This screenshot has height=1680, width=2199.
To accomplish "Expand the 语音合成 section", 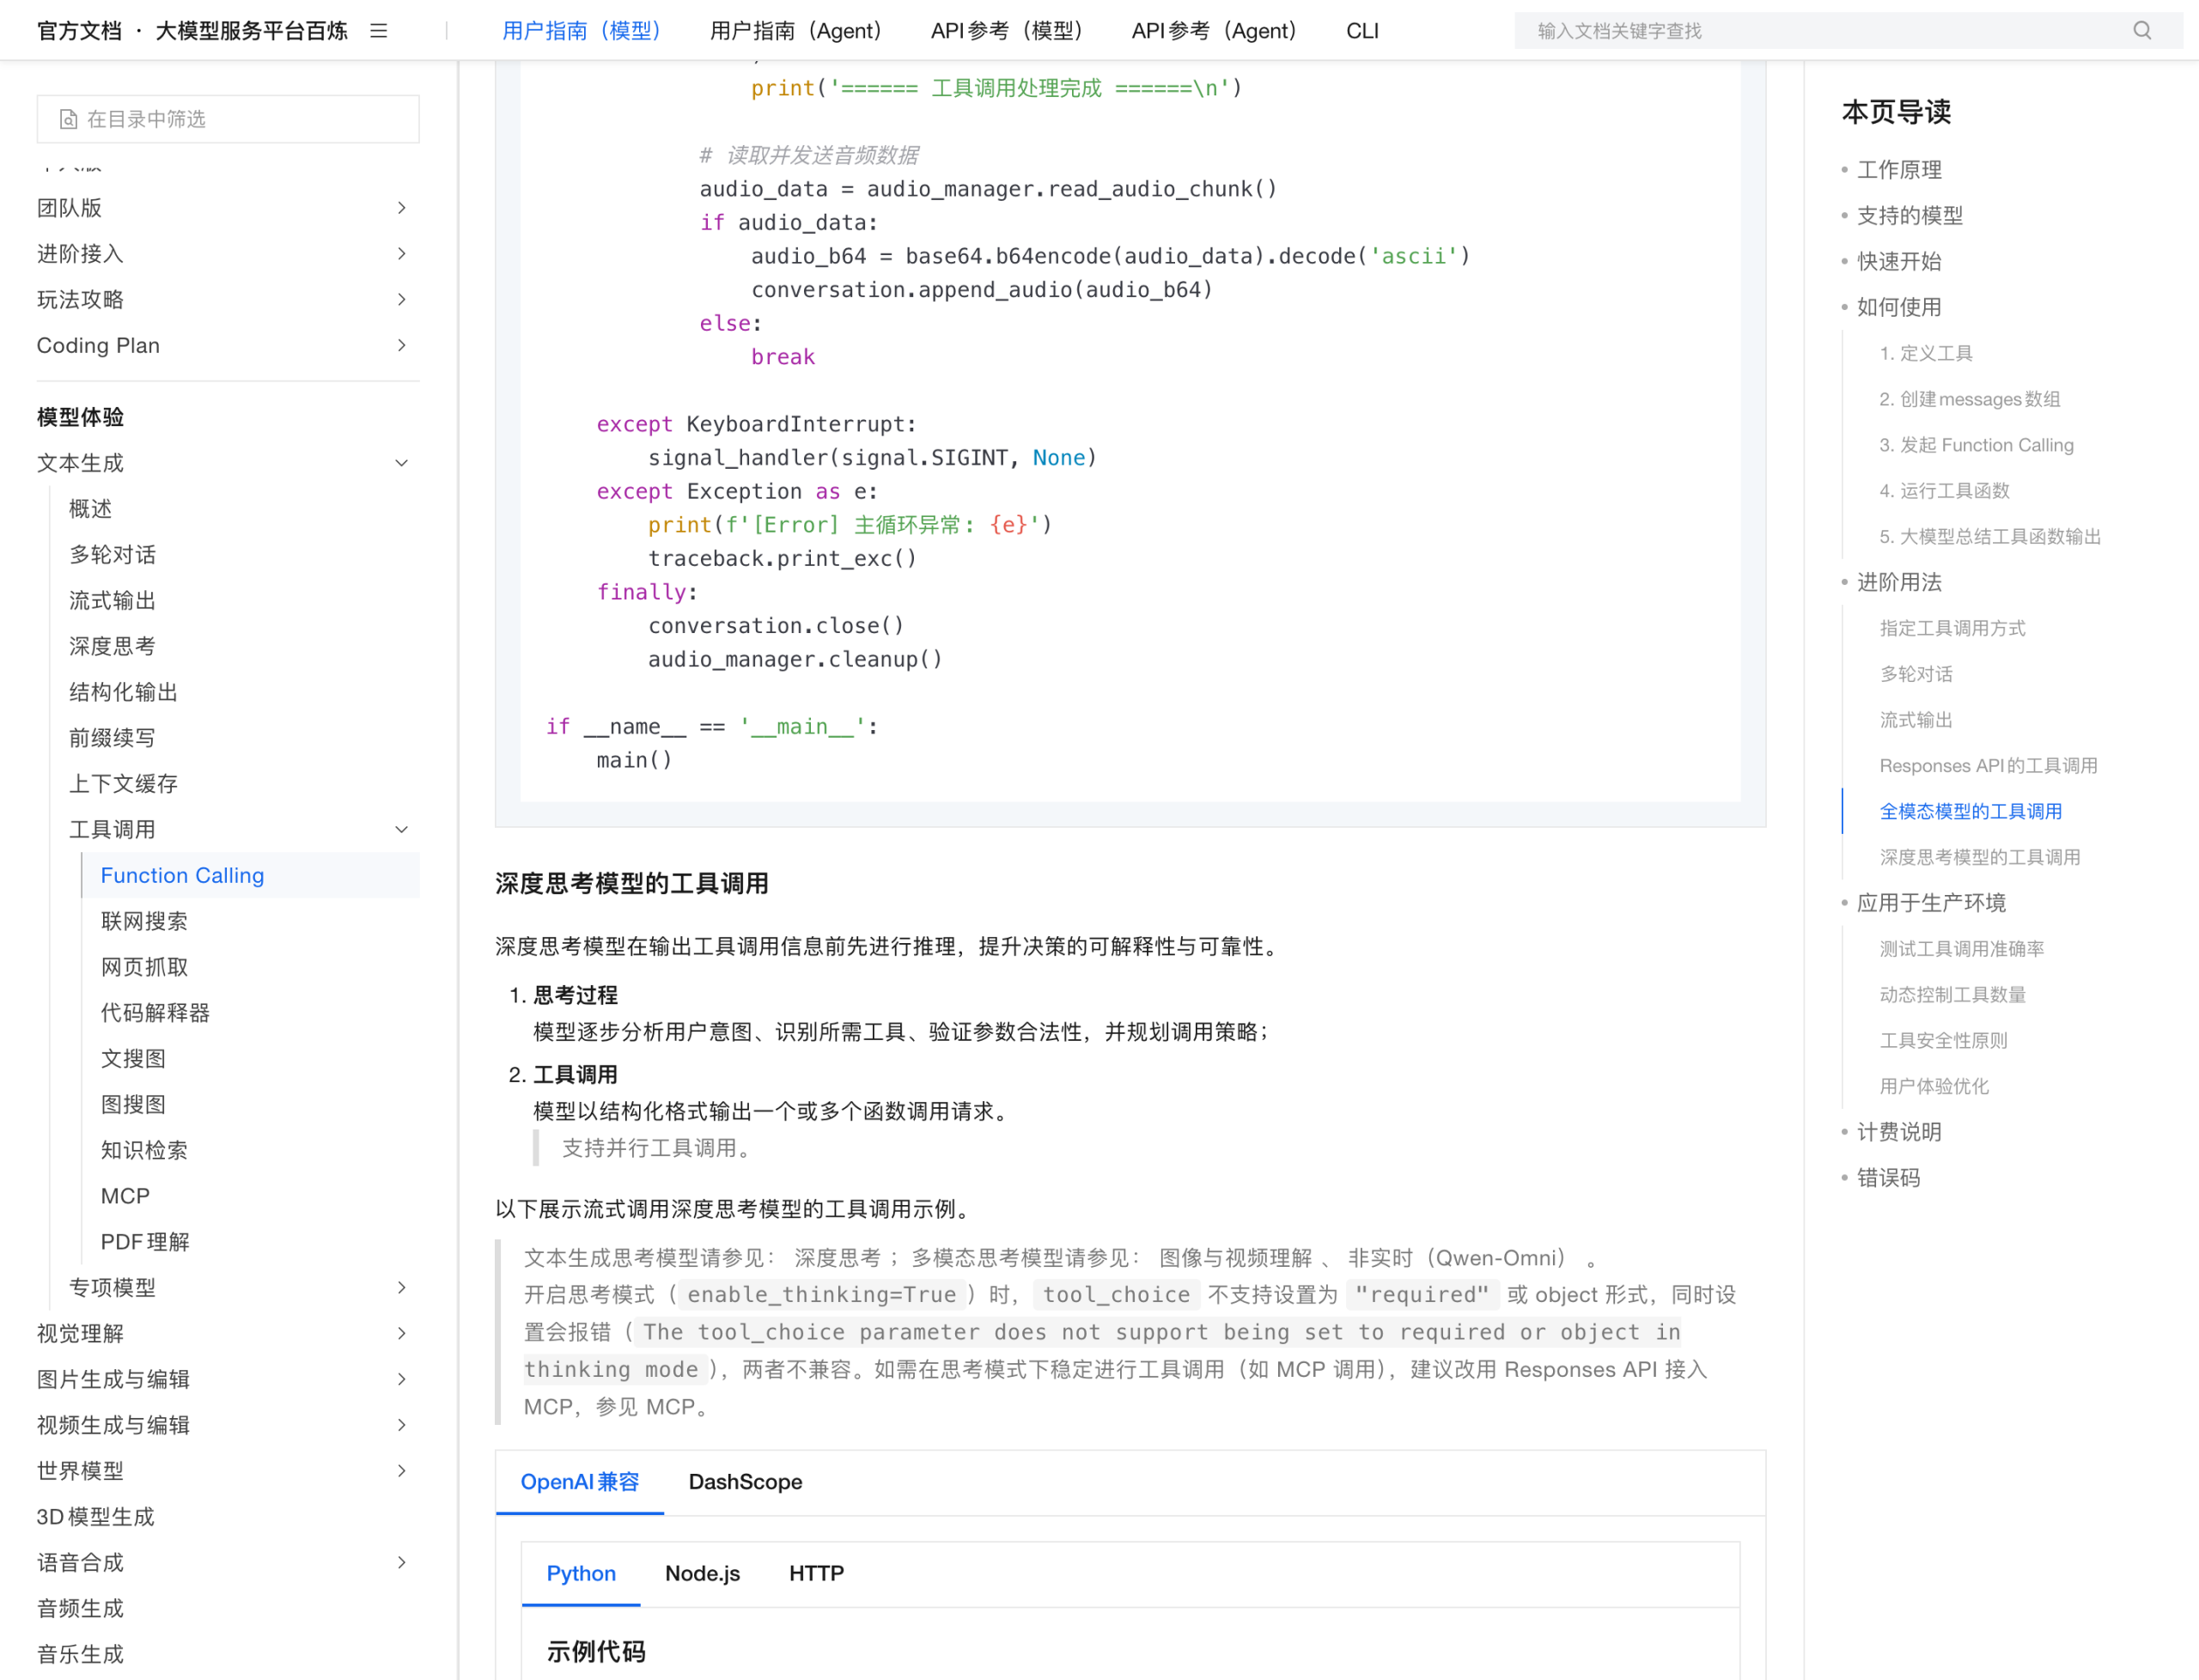I will tap(401, 1562).
